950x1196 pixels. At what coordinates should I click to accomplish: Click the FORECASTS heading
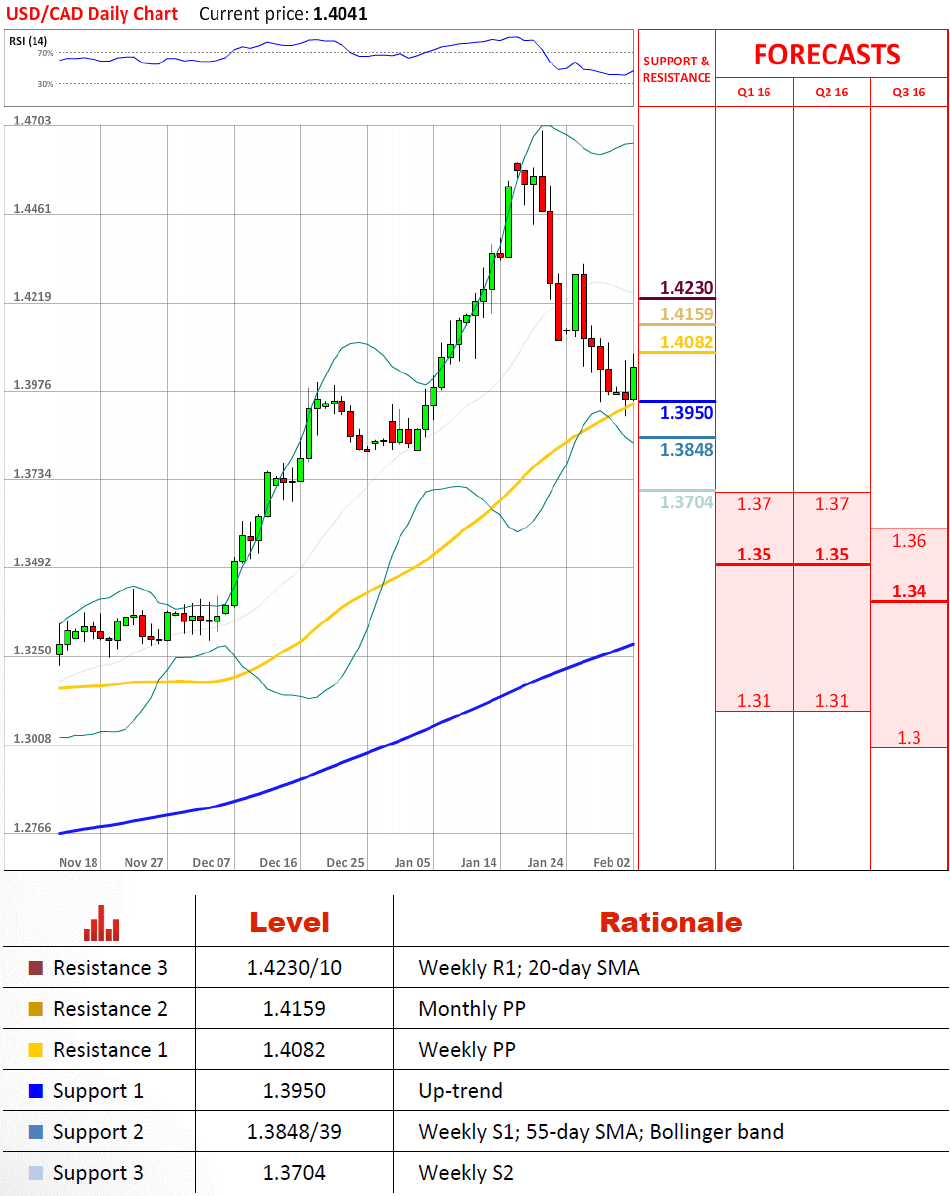pos(826,54)
